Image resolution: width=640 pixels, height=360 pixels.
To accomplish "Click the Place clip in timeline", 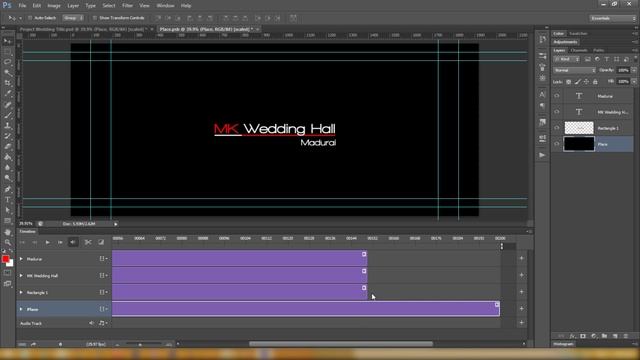I will tap(306, 309).
